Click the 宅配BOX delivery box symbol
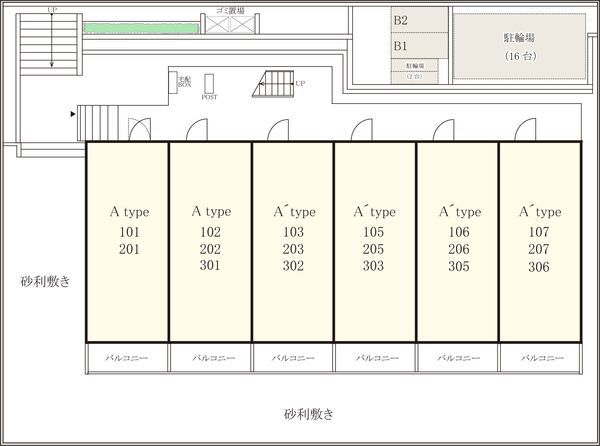Image resolution: width=600 pixels, height=446 pixels. click(184, 82)
